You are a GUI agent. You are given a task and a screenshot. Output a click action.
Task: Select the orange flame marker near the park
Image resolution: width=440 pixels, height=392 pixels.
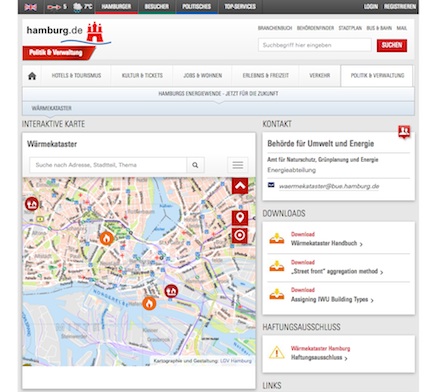[x=107, y=238]
